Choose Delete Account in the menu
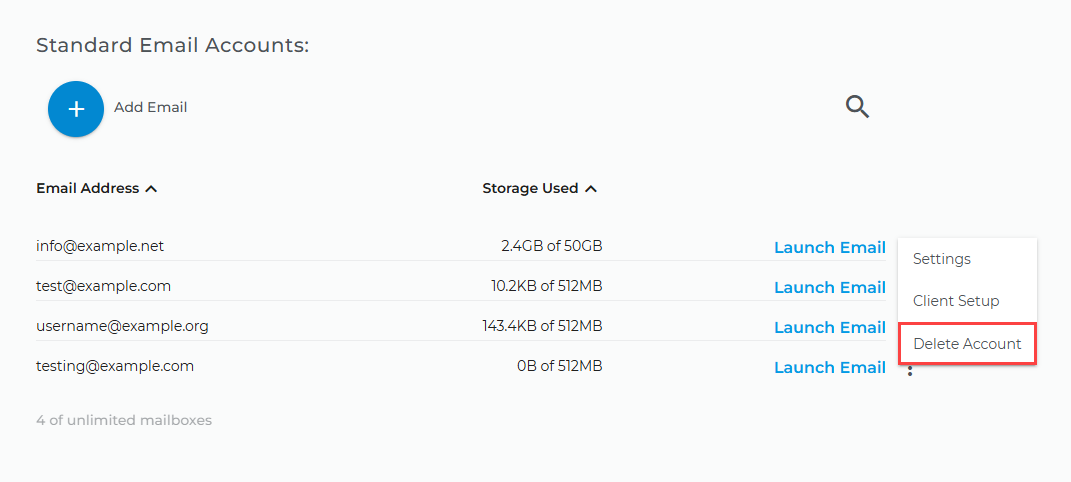Viewport: 1071px width, 482px height. 967,343
